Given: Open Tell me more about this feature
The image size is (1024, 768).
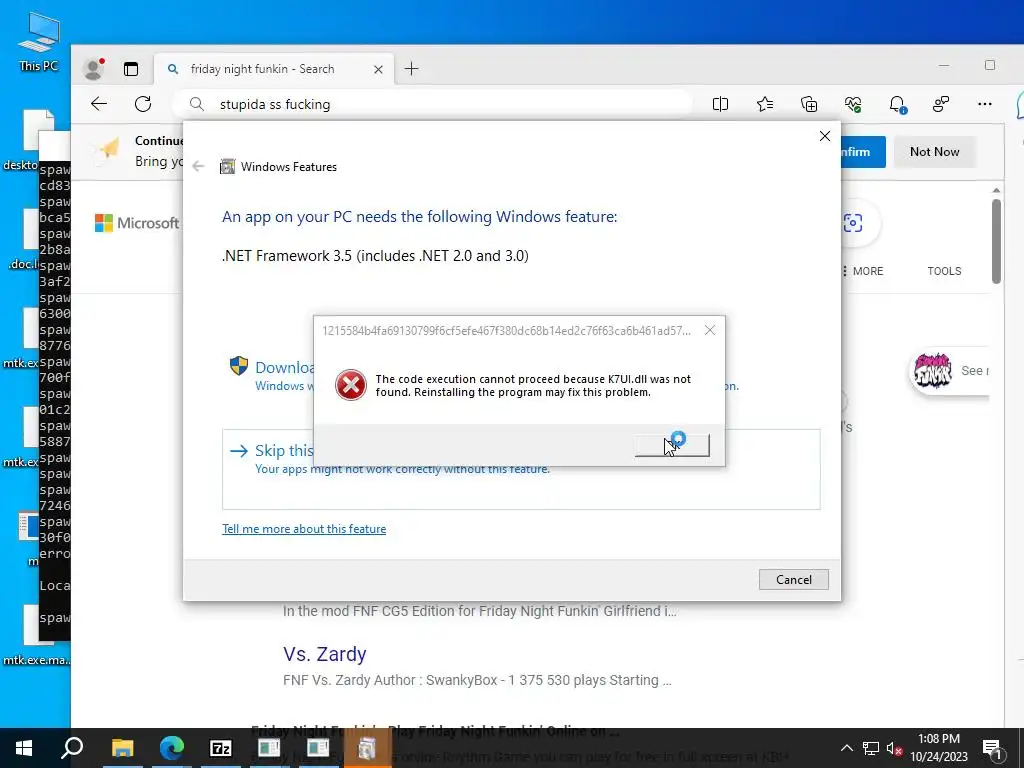Looking at the screenshot, I should [x=304, y=529].
